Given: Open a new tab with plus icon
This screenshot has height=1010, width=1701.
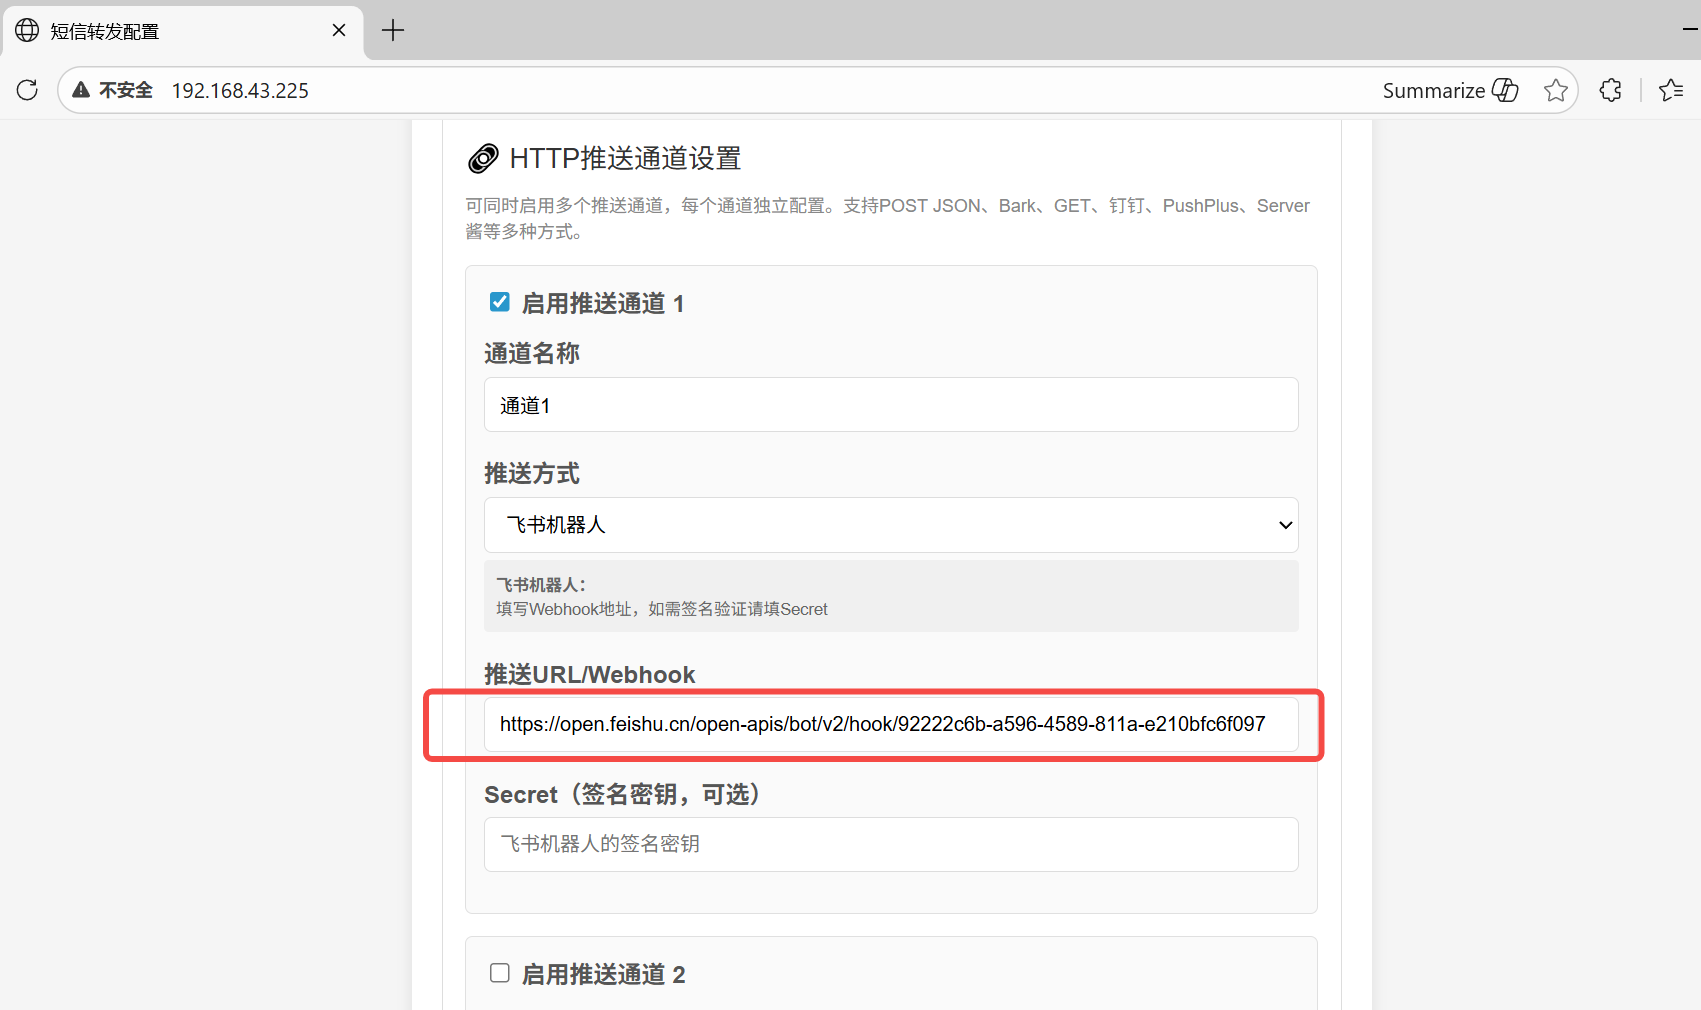Looking at the screenshot, I should [x=393, y=30].
